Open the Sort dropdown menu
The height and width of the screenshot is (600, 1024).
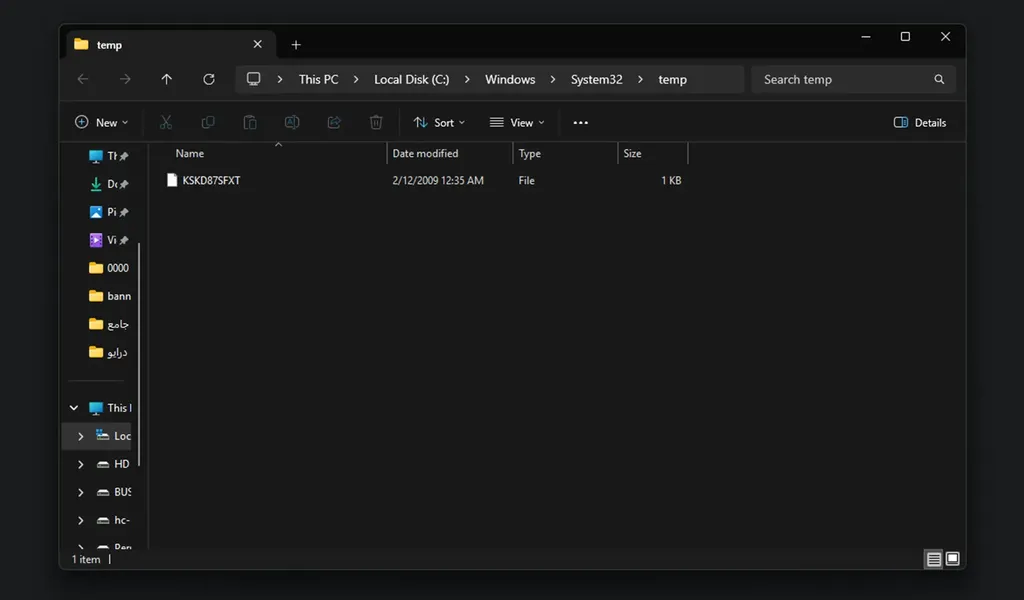coord(439,122)
